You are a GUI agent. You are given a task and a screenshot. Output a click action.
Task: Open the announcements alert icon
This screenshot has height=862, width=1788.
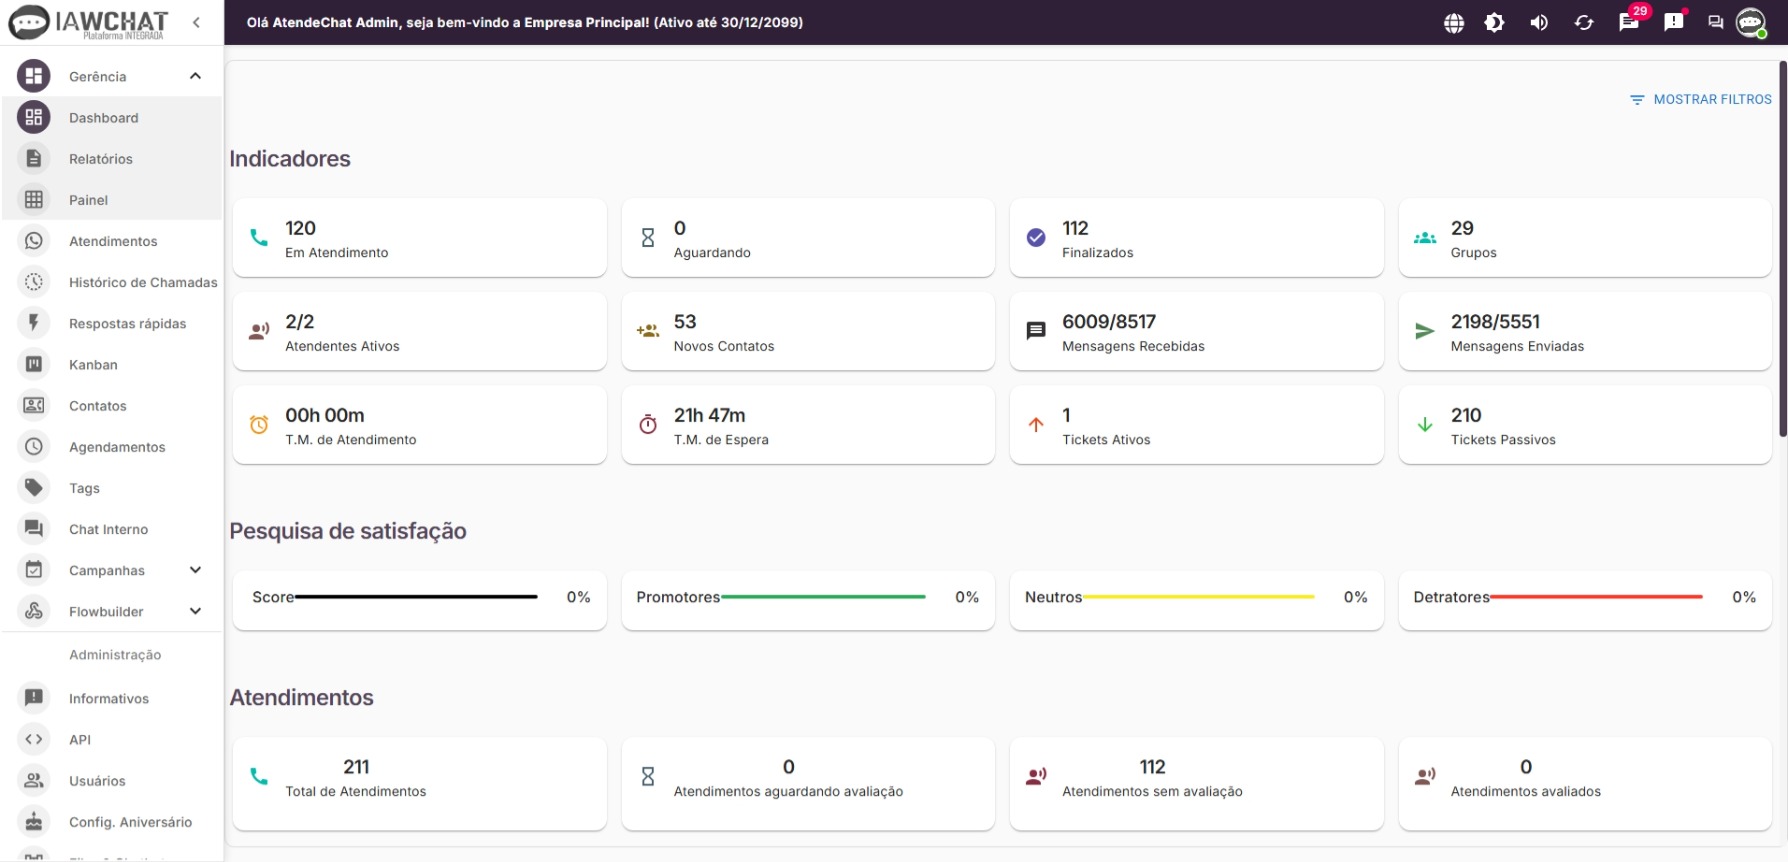pyautogui.click(x=1674, y=22)
